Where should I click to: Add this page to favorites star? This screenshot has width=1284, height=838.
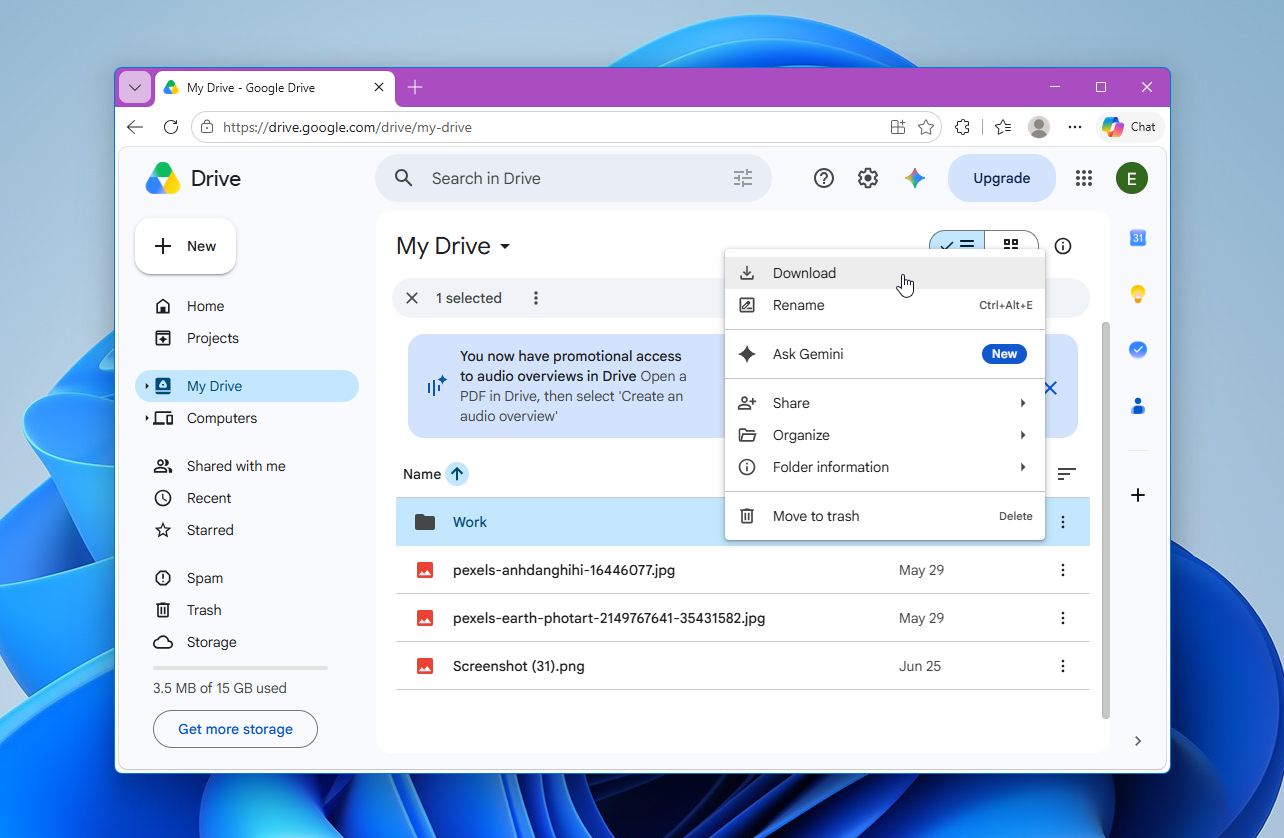click(x=926, y=127)
